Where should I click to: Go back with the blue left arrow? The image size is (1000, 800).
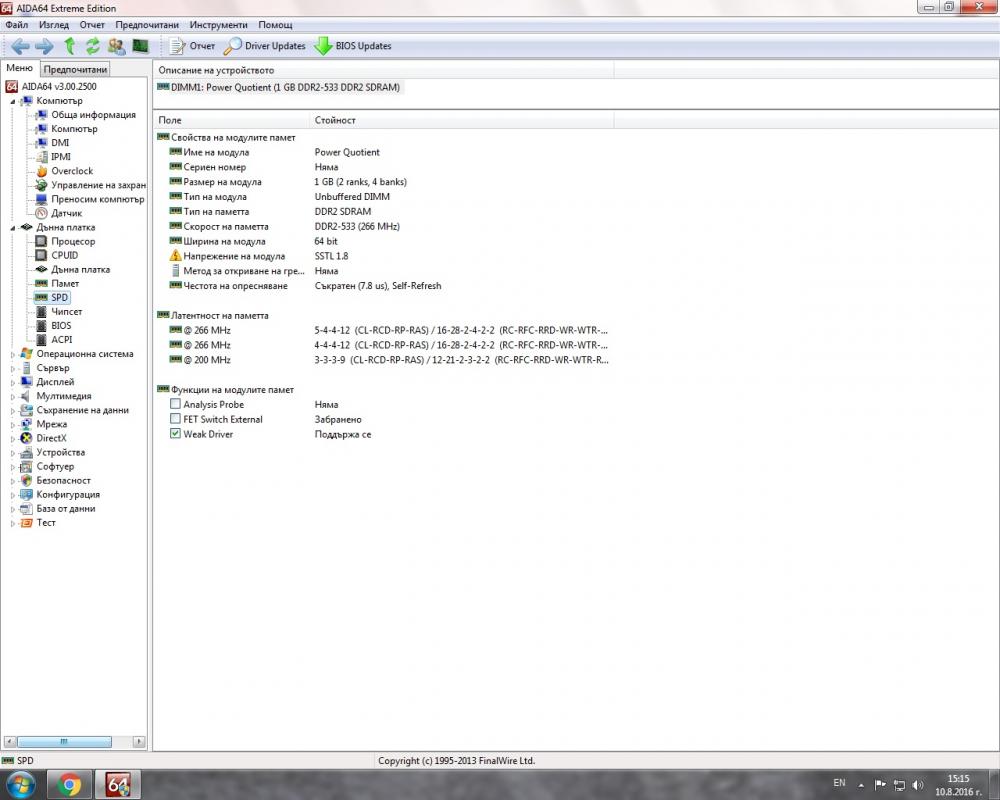[x=20, y=46]
